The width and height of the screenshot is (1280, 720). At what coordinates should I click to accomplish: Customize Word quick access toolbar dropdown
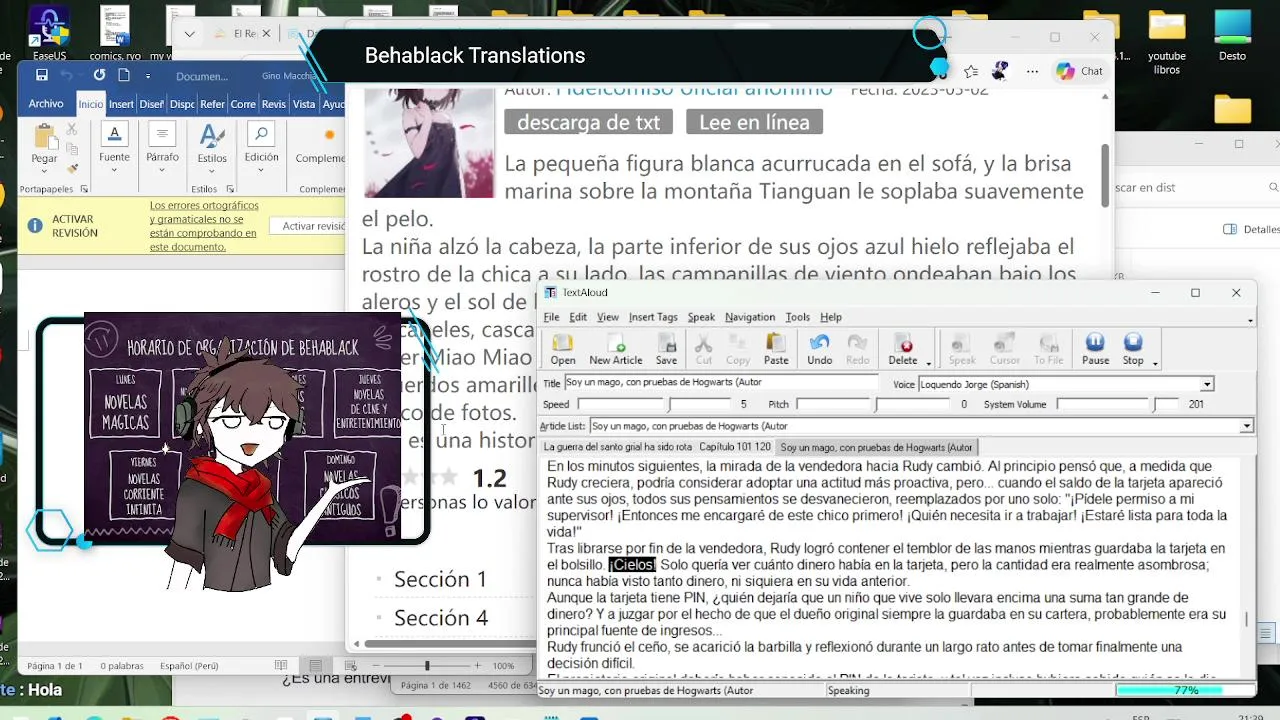click(x=148, y=75)
